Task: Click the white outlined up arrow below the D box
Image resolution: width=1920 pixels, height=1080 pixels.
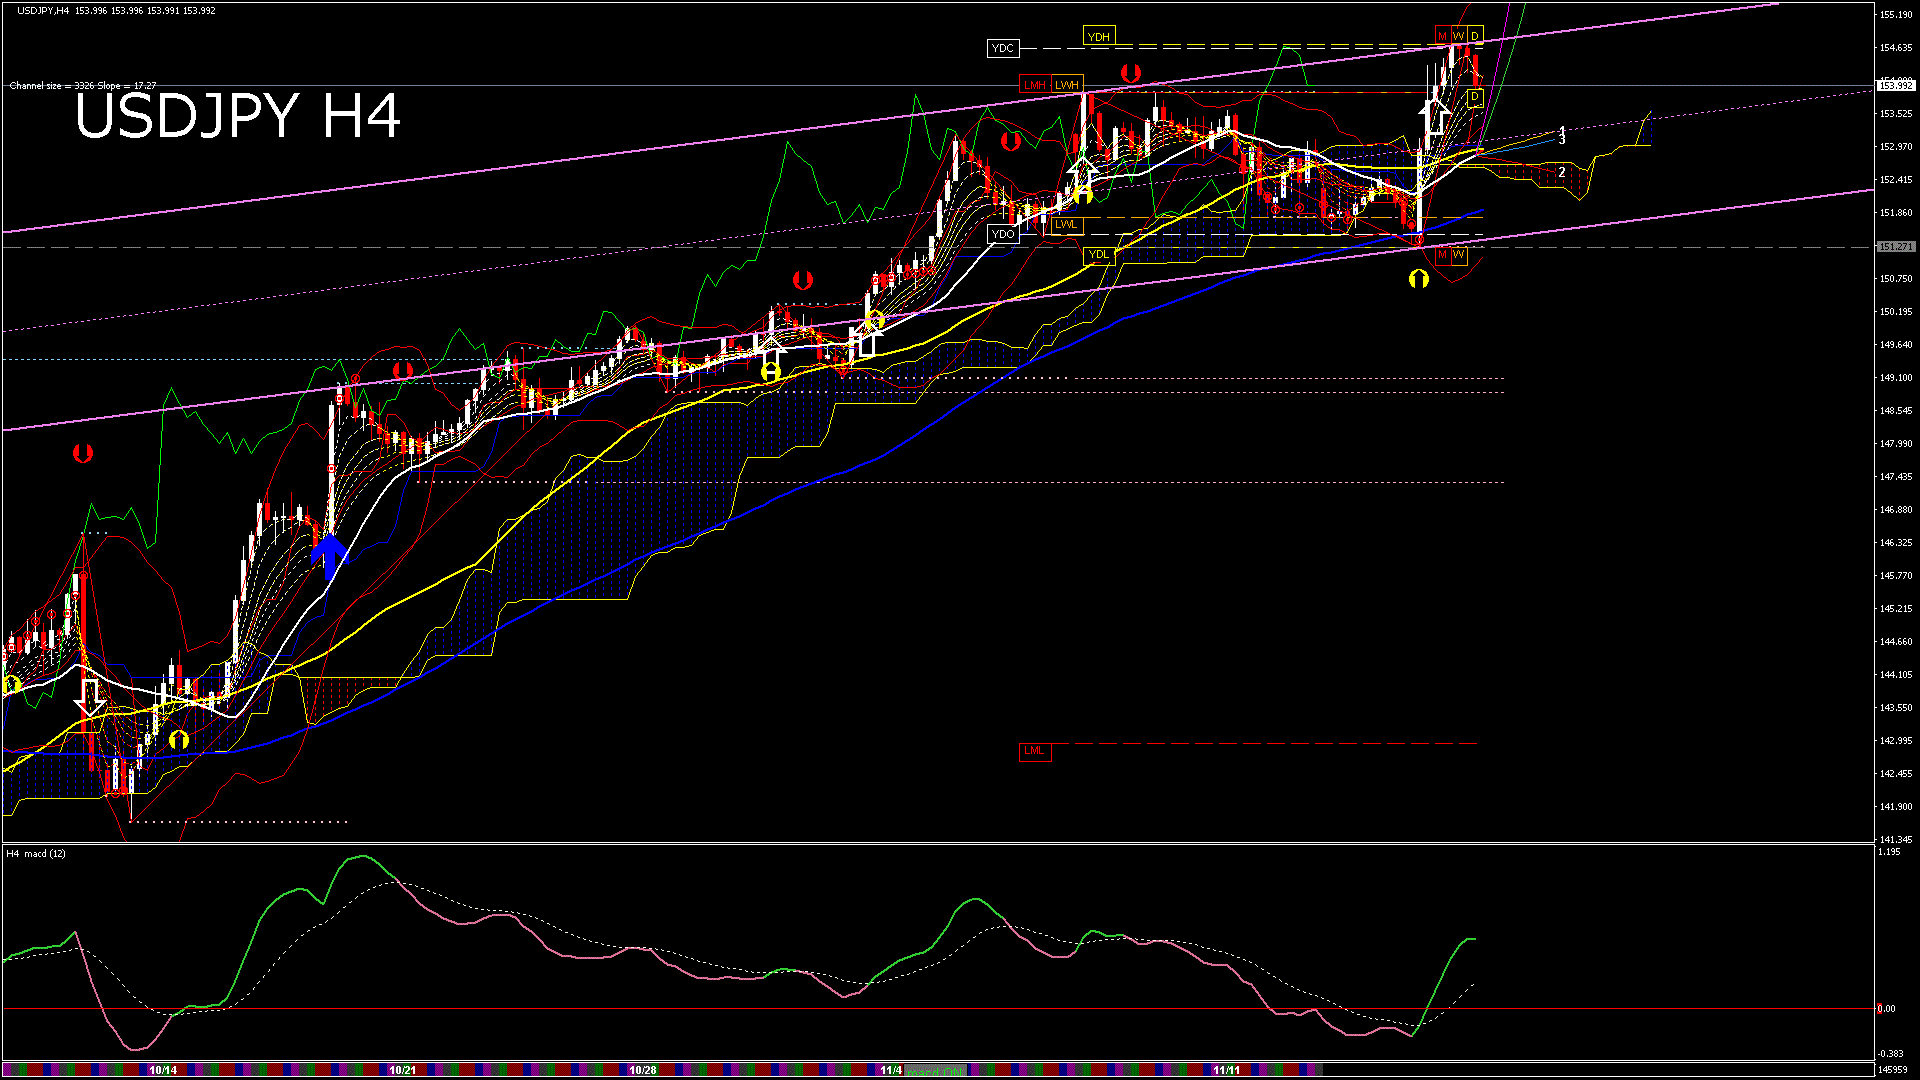Action: pyautogui.click(x=1436, y=115)
